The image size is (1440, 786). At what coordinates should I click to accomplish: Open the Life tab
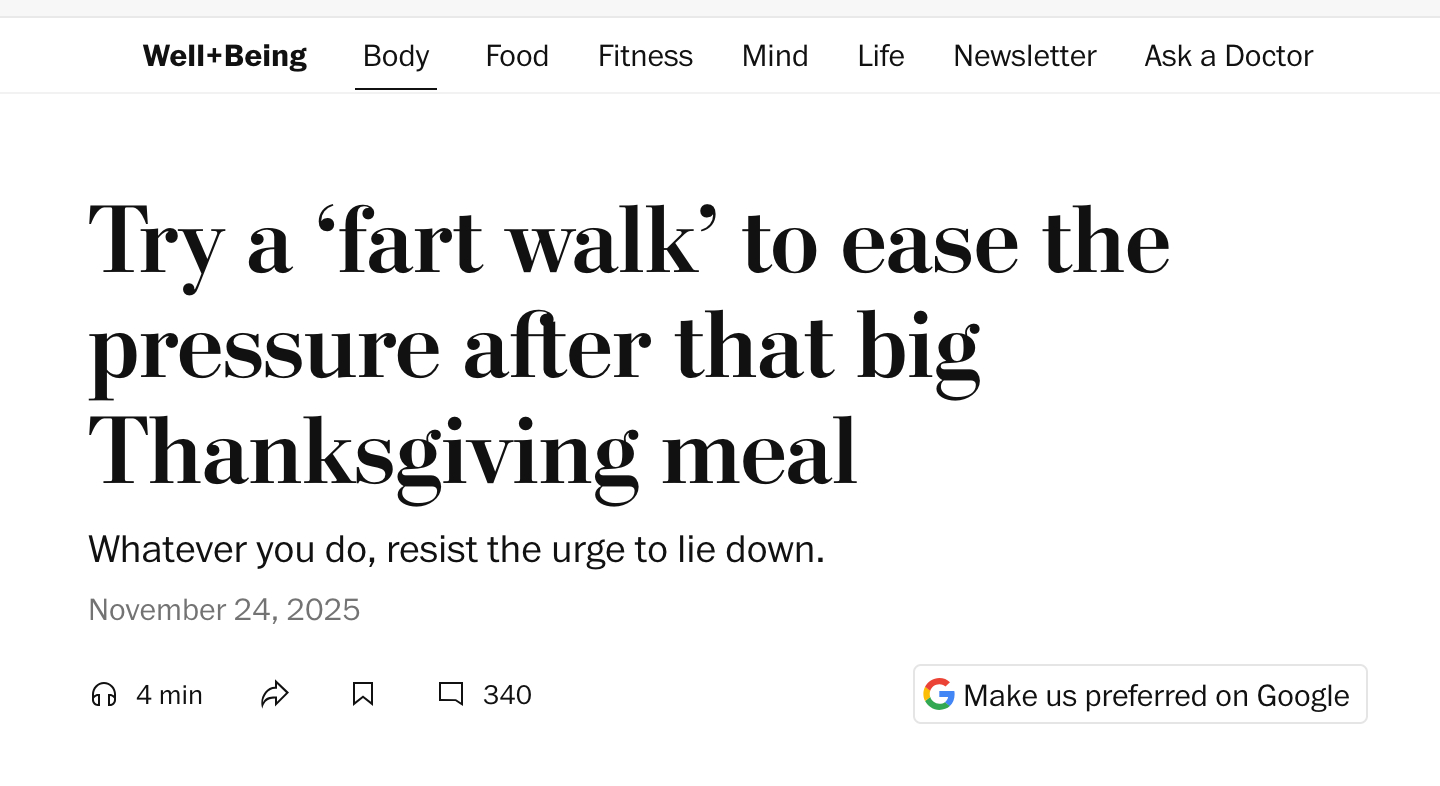coord(881,56)
